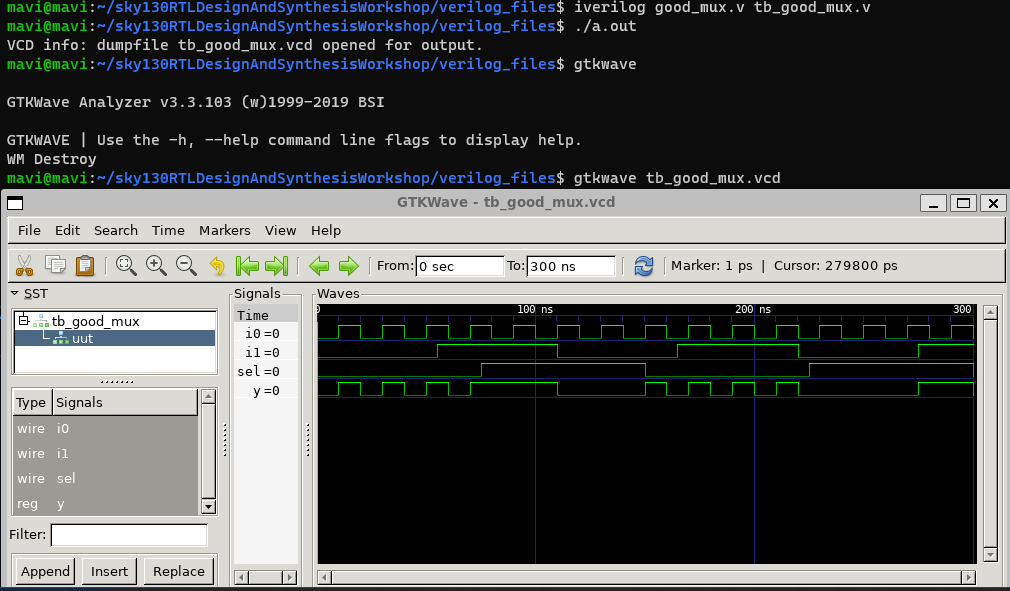Click the Paste Traces icon
Viewport: 1010px width, 591px height.
coord(85,265)
